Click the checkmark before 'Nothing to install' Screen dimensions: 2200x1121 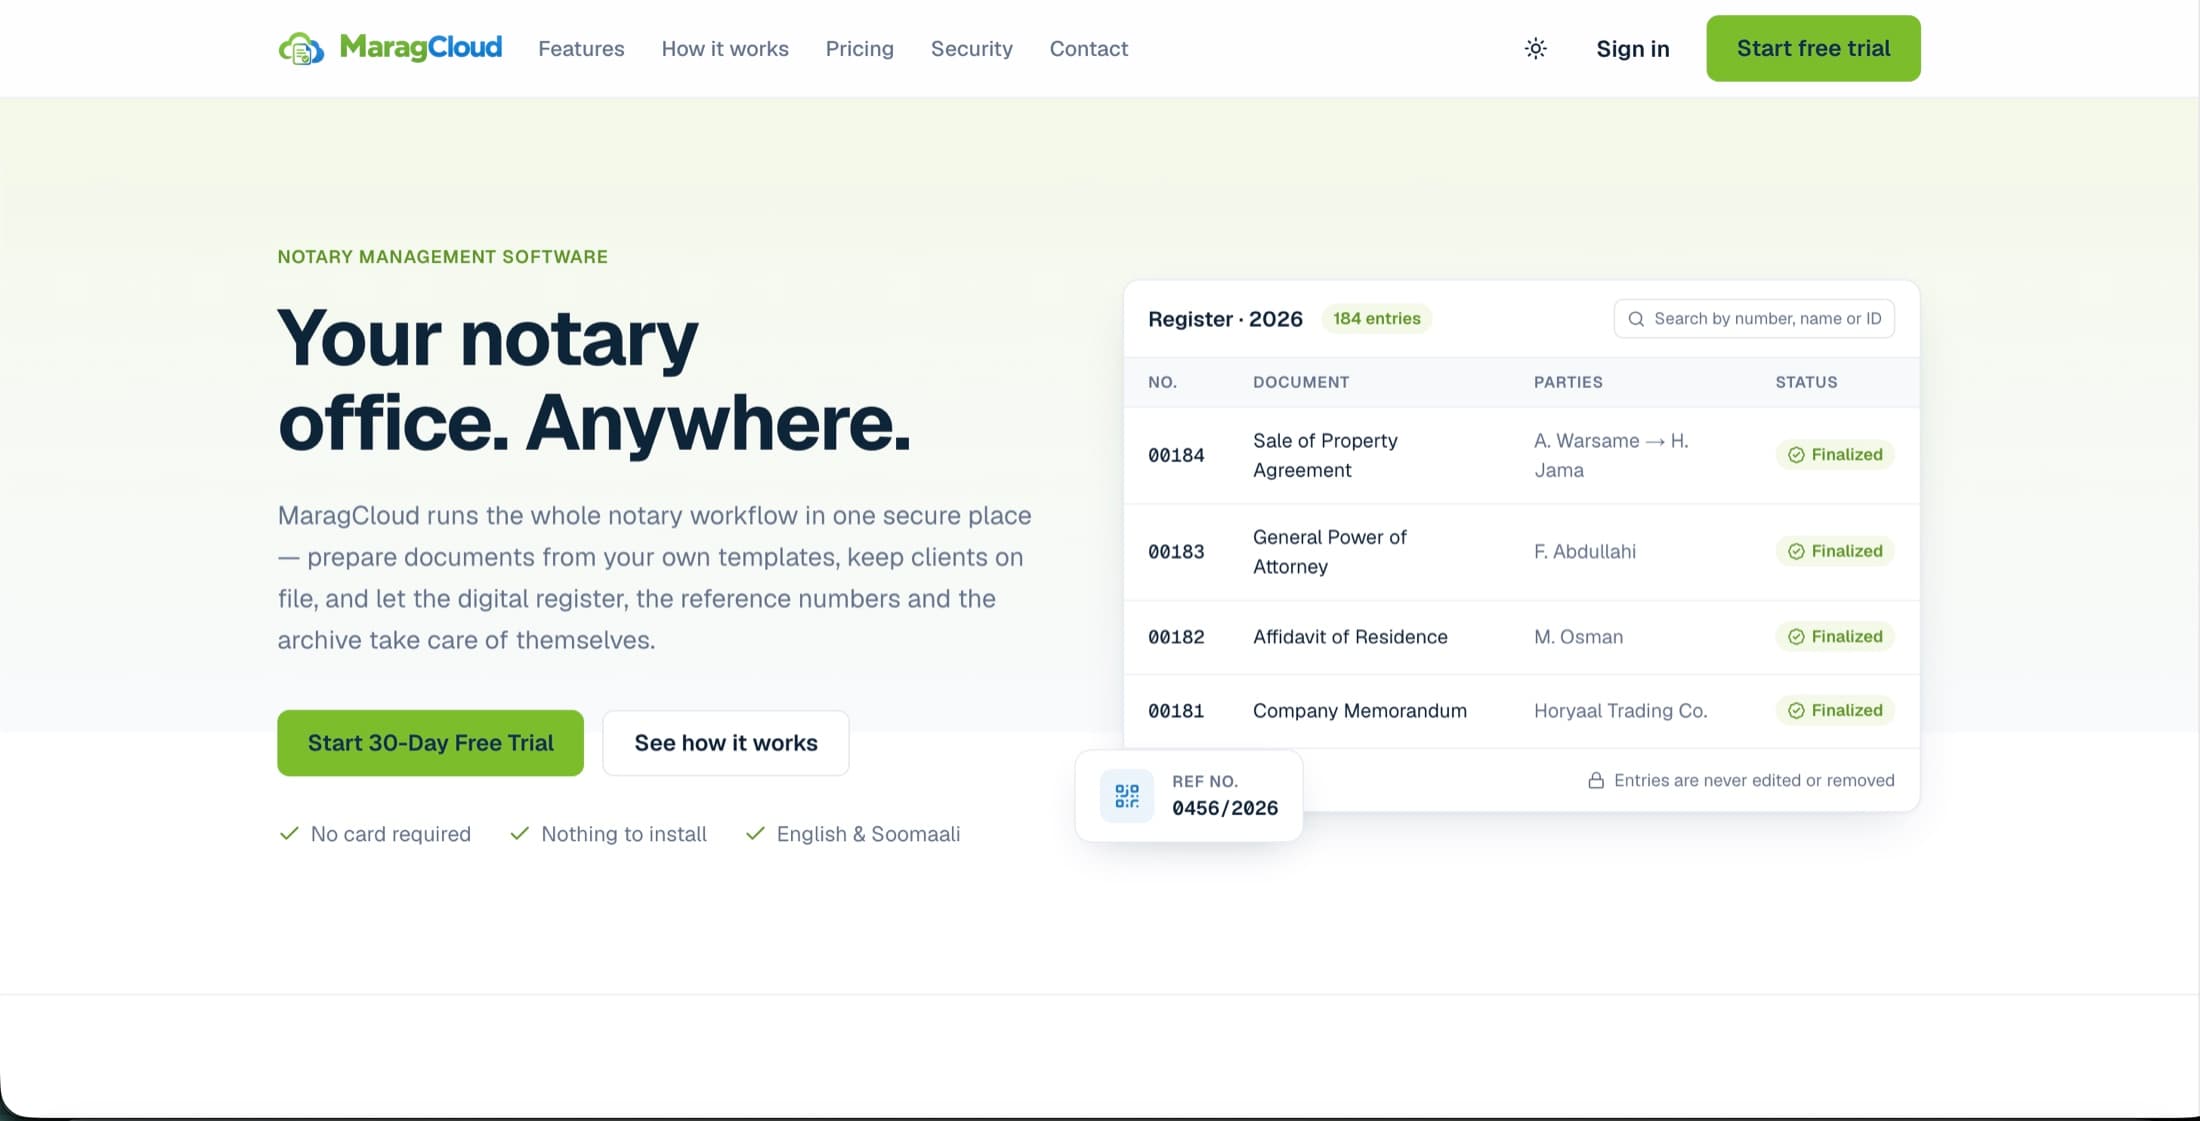coord(519,833)
